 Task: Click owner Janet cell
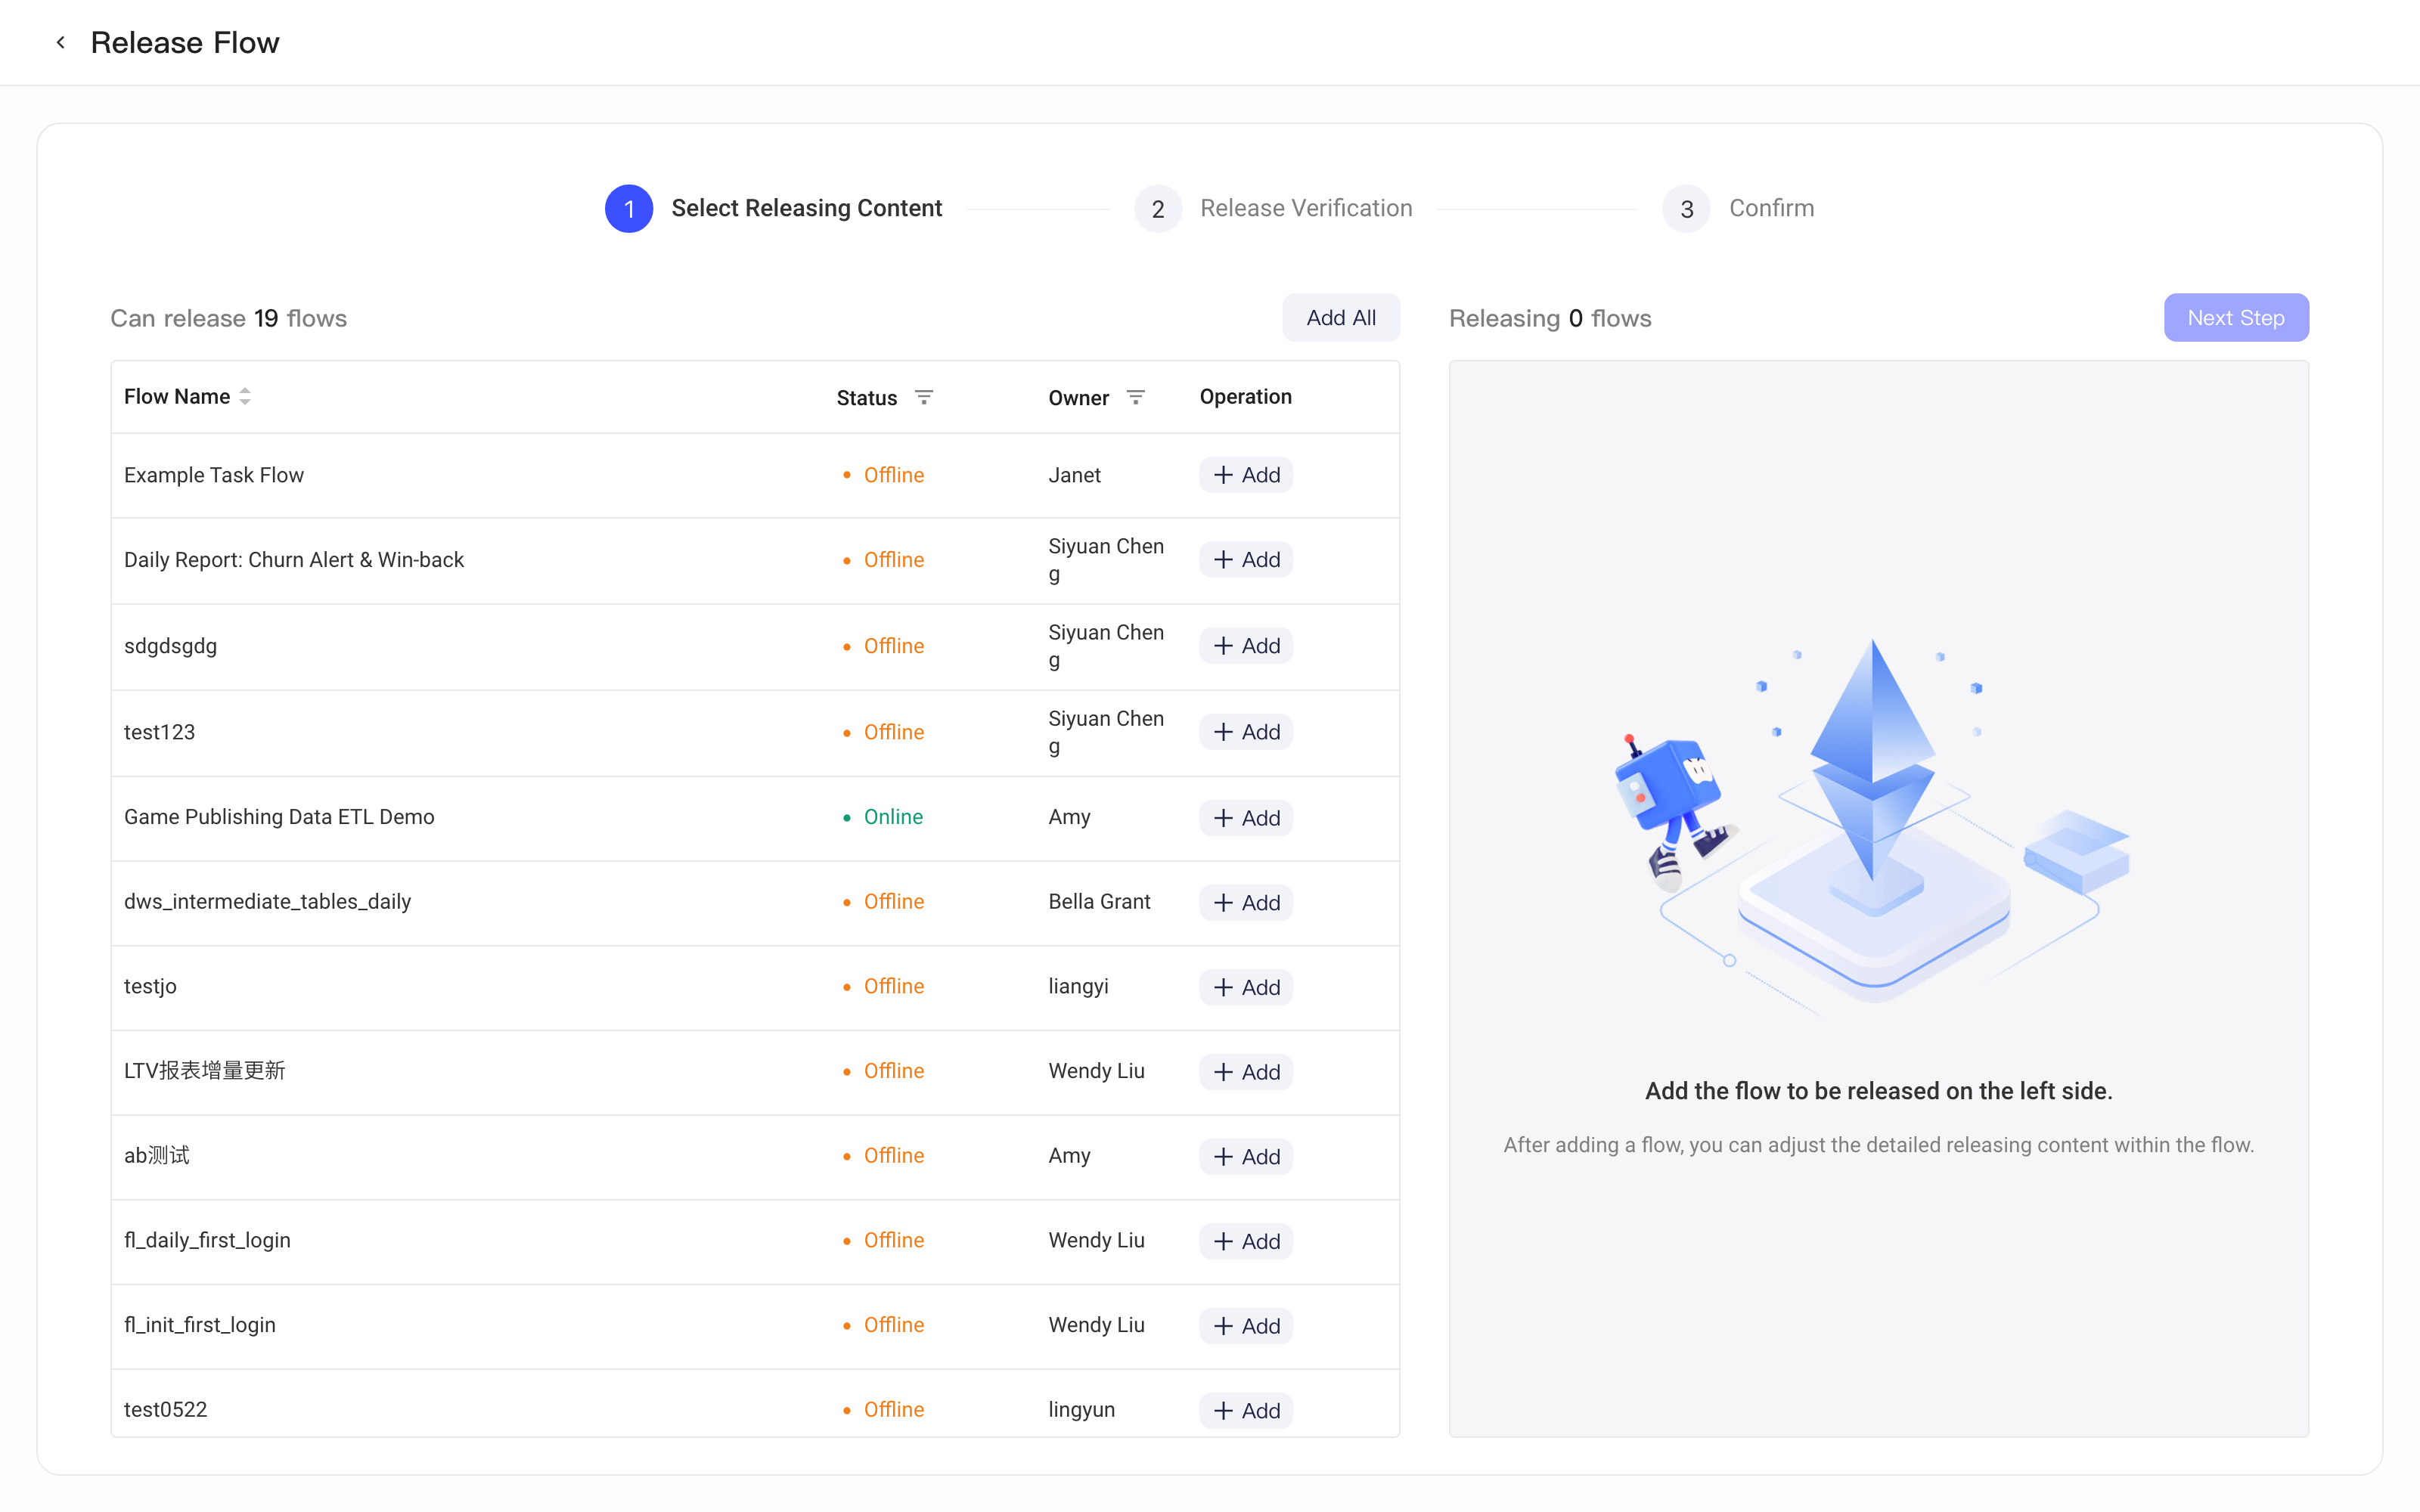tap(1074, 475)
